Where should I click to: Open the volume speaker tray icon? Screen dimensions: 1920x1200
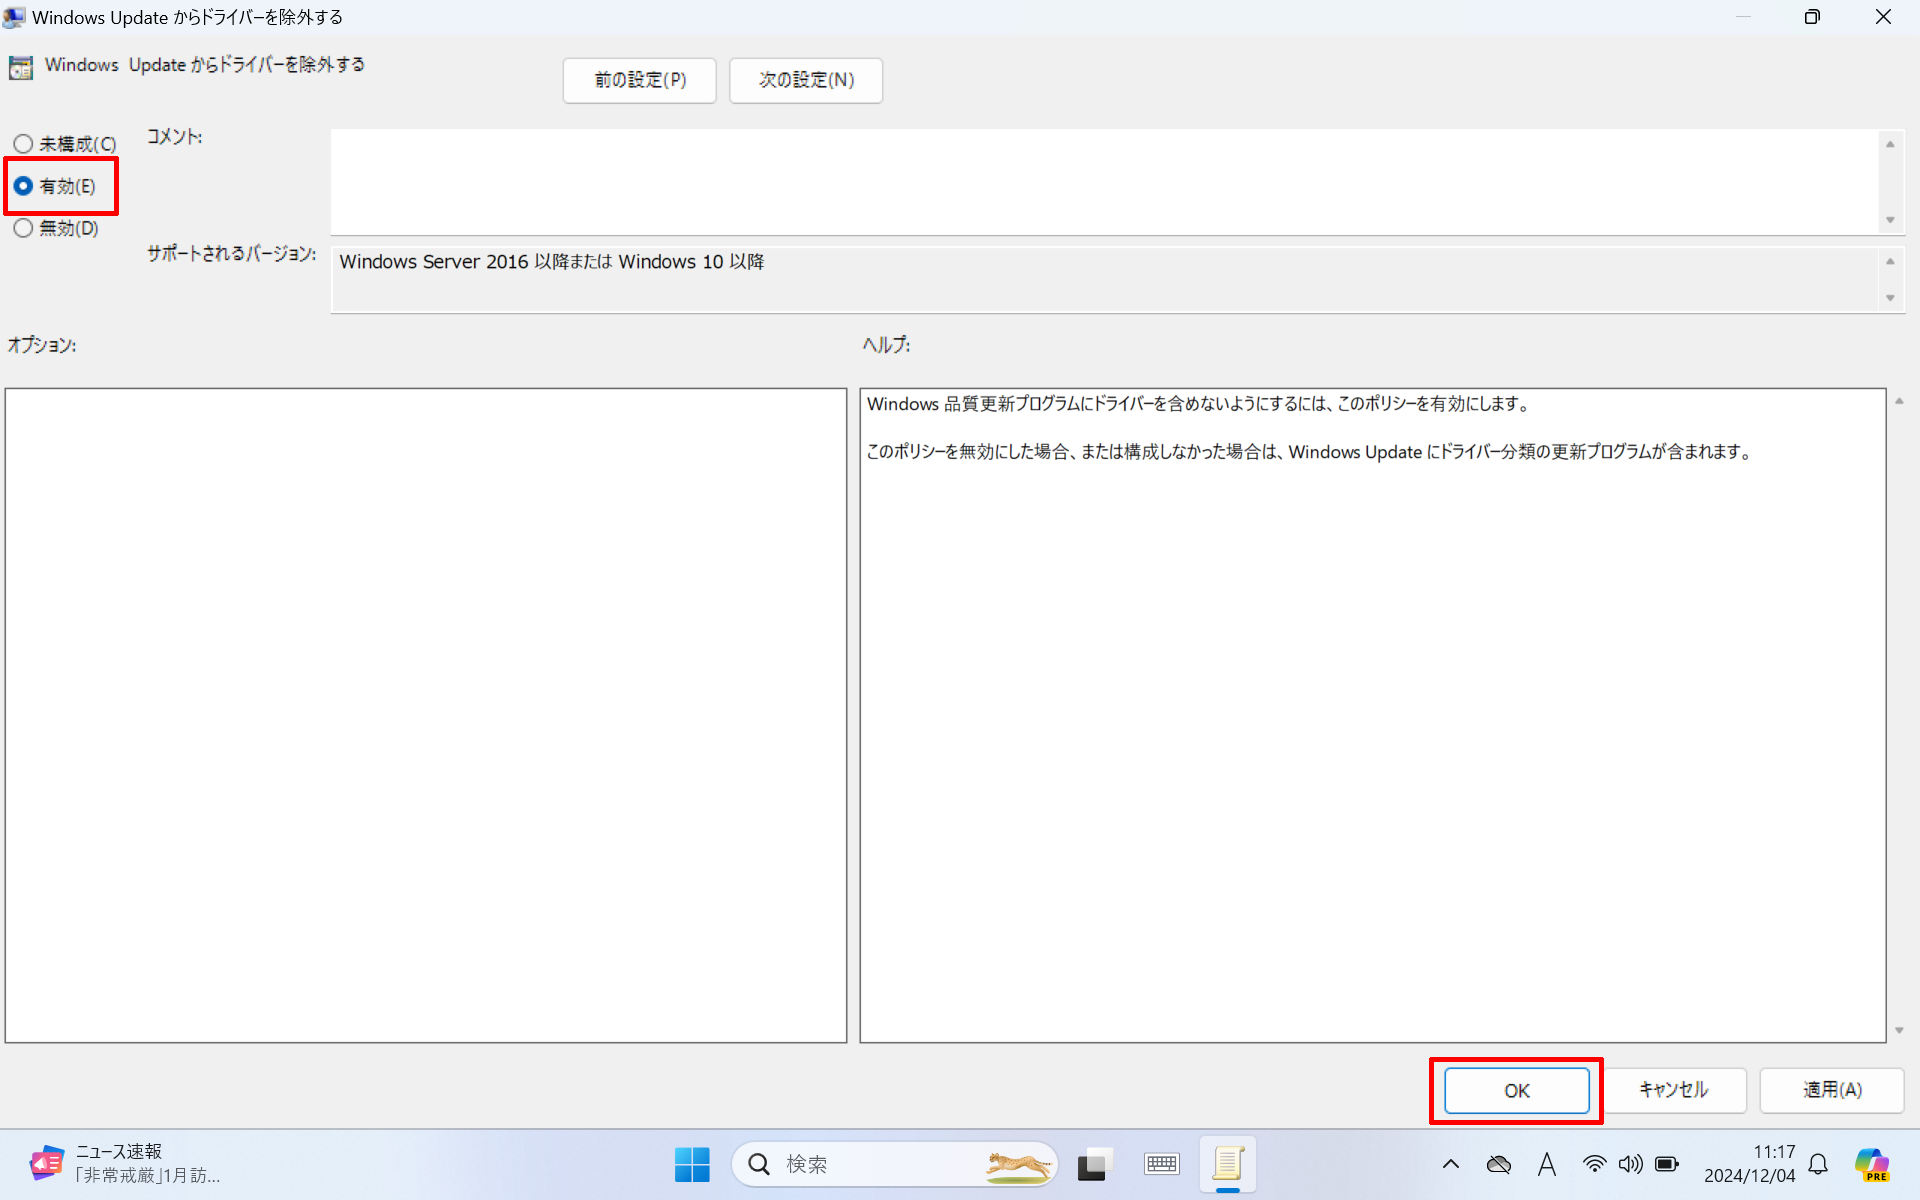coord(1631,1165)
